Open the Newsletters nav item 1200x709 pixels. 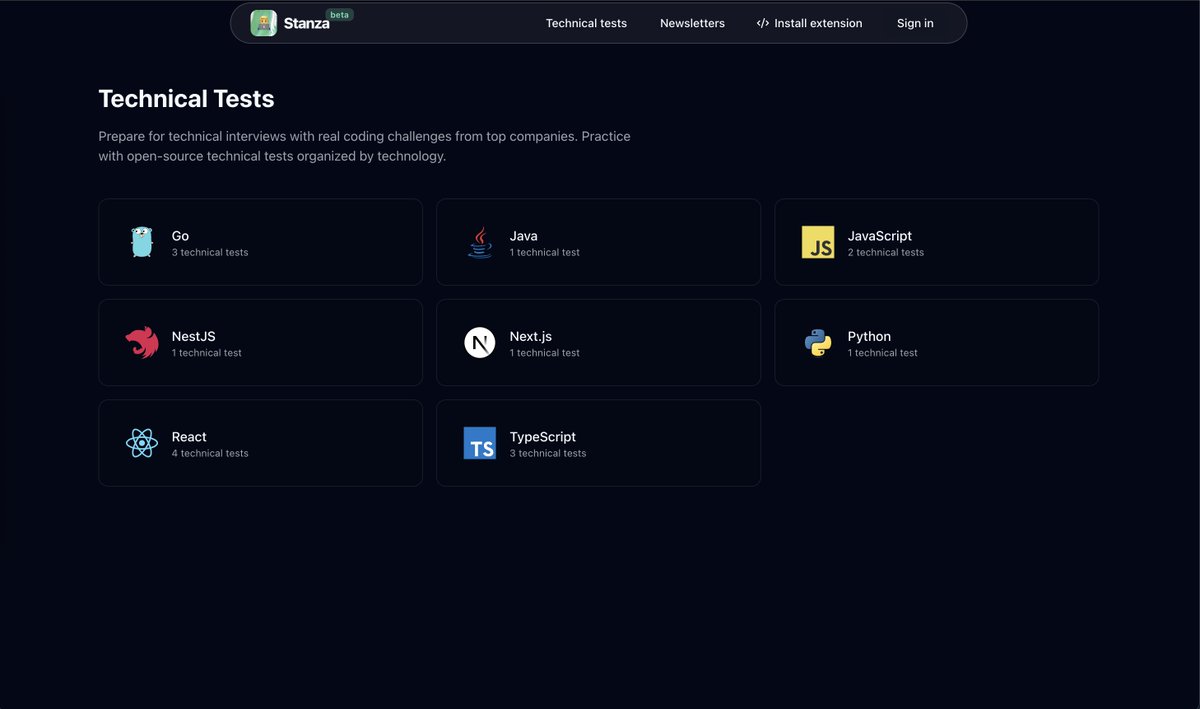pyautogui.click(x=692, y=23)
